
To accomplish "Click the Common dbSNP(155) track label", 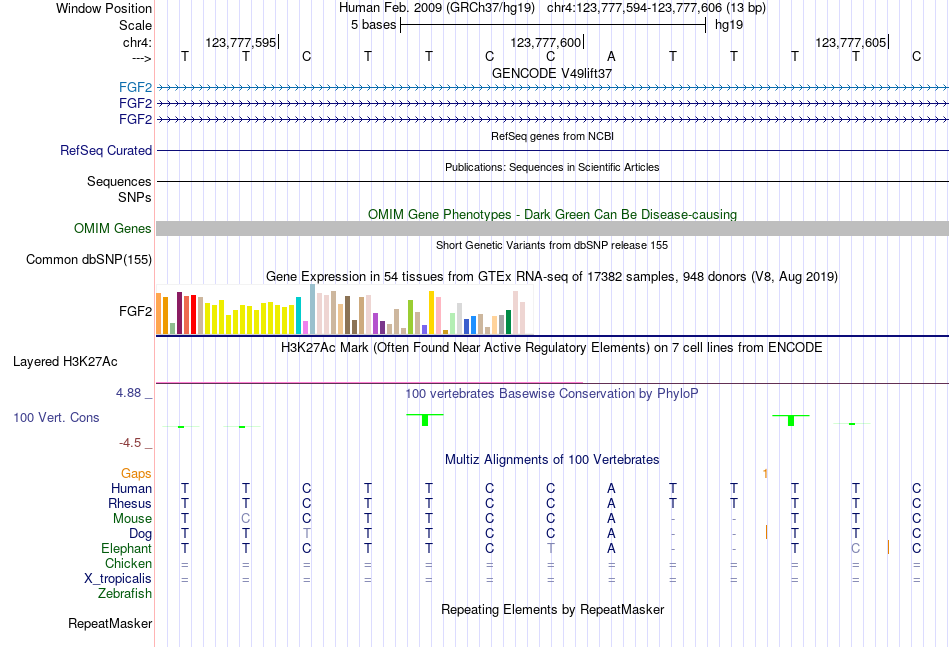I will [89, 259].
